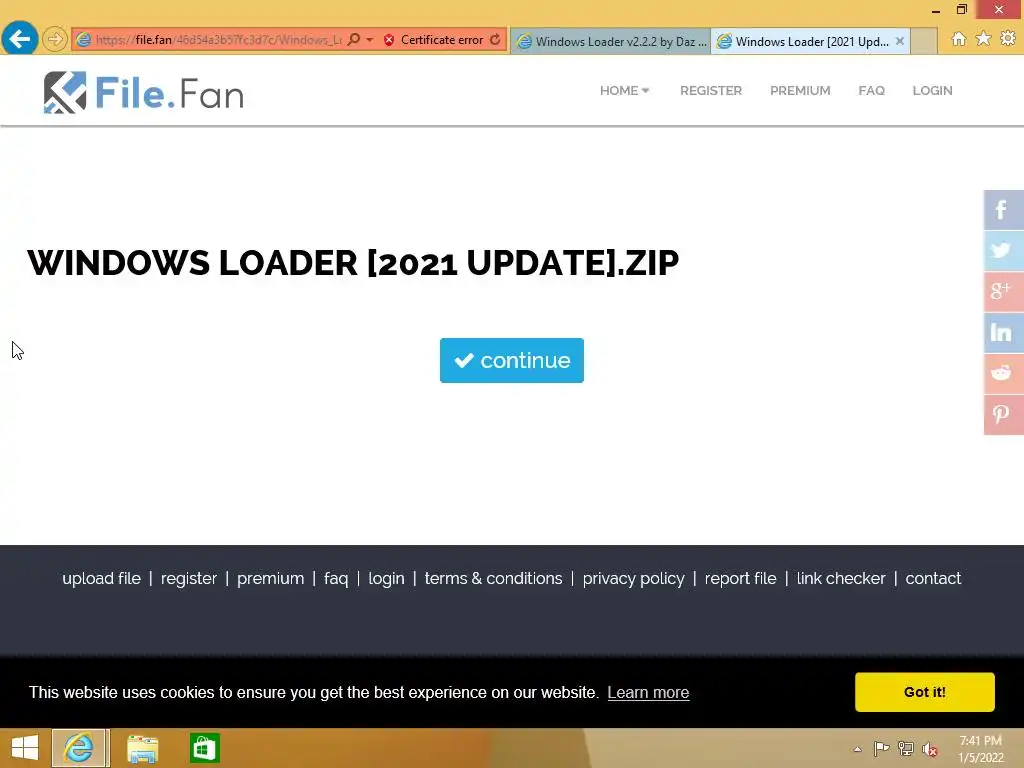Click footer premium link
The width and height of the screenshot is (1024, 768).
tap(270, 579)
